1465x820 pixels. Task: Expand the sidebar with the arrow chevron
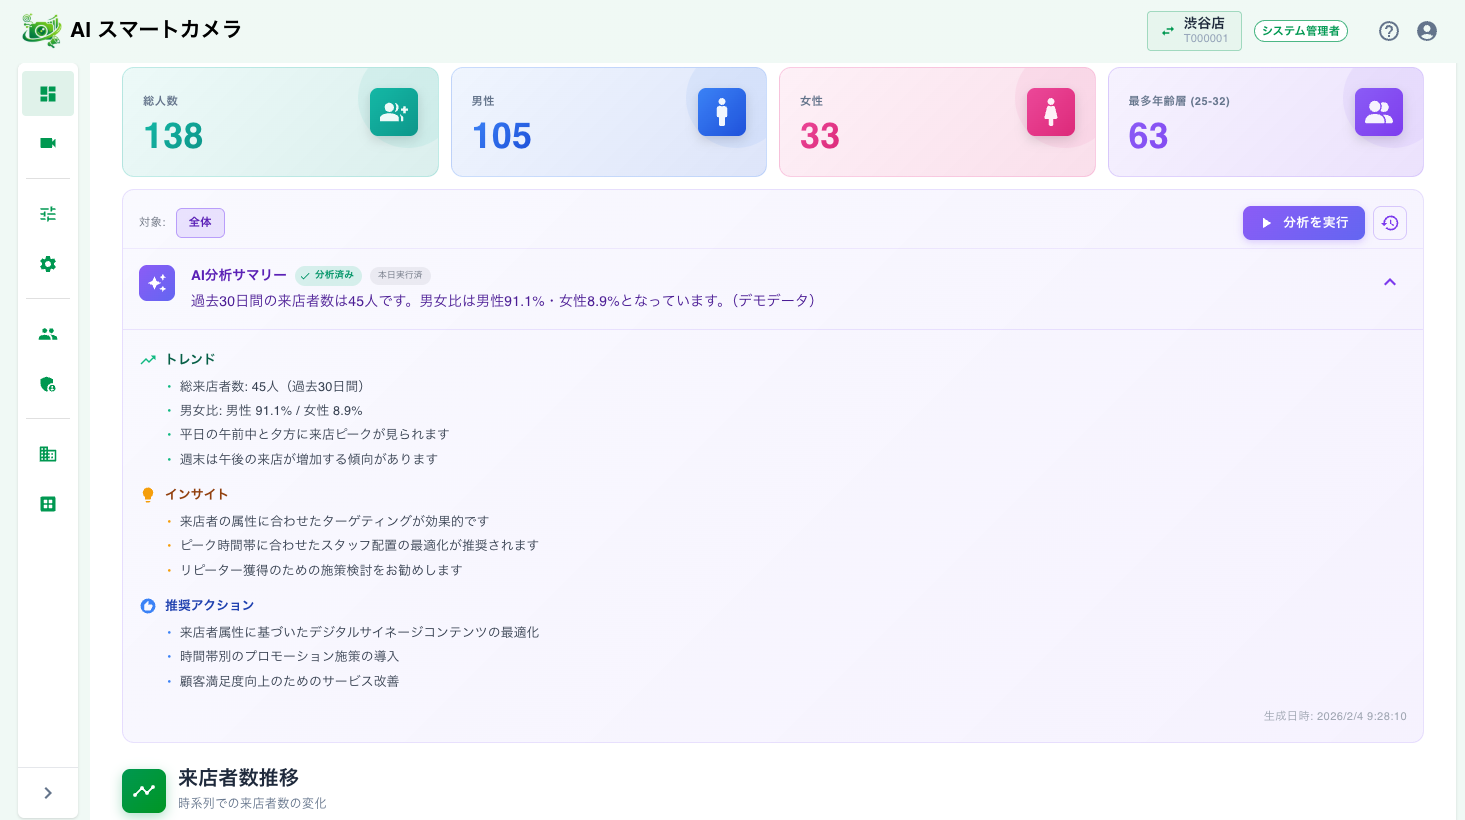[x=47, y=792]
